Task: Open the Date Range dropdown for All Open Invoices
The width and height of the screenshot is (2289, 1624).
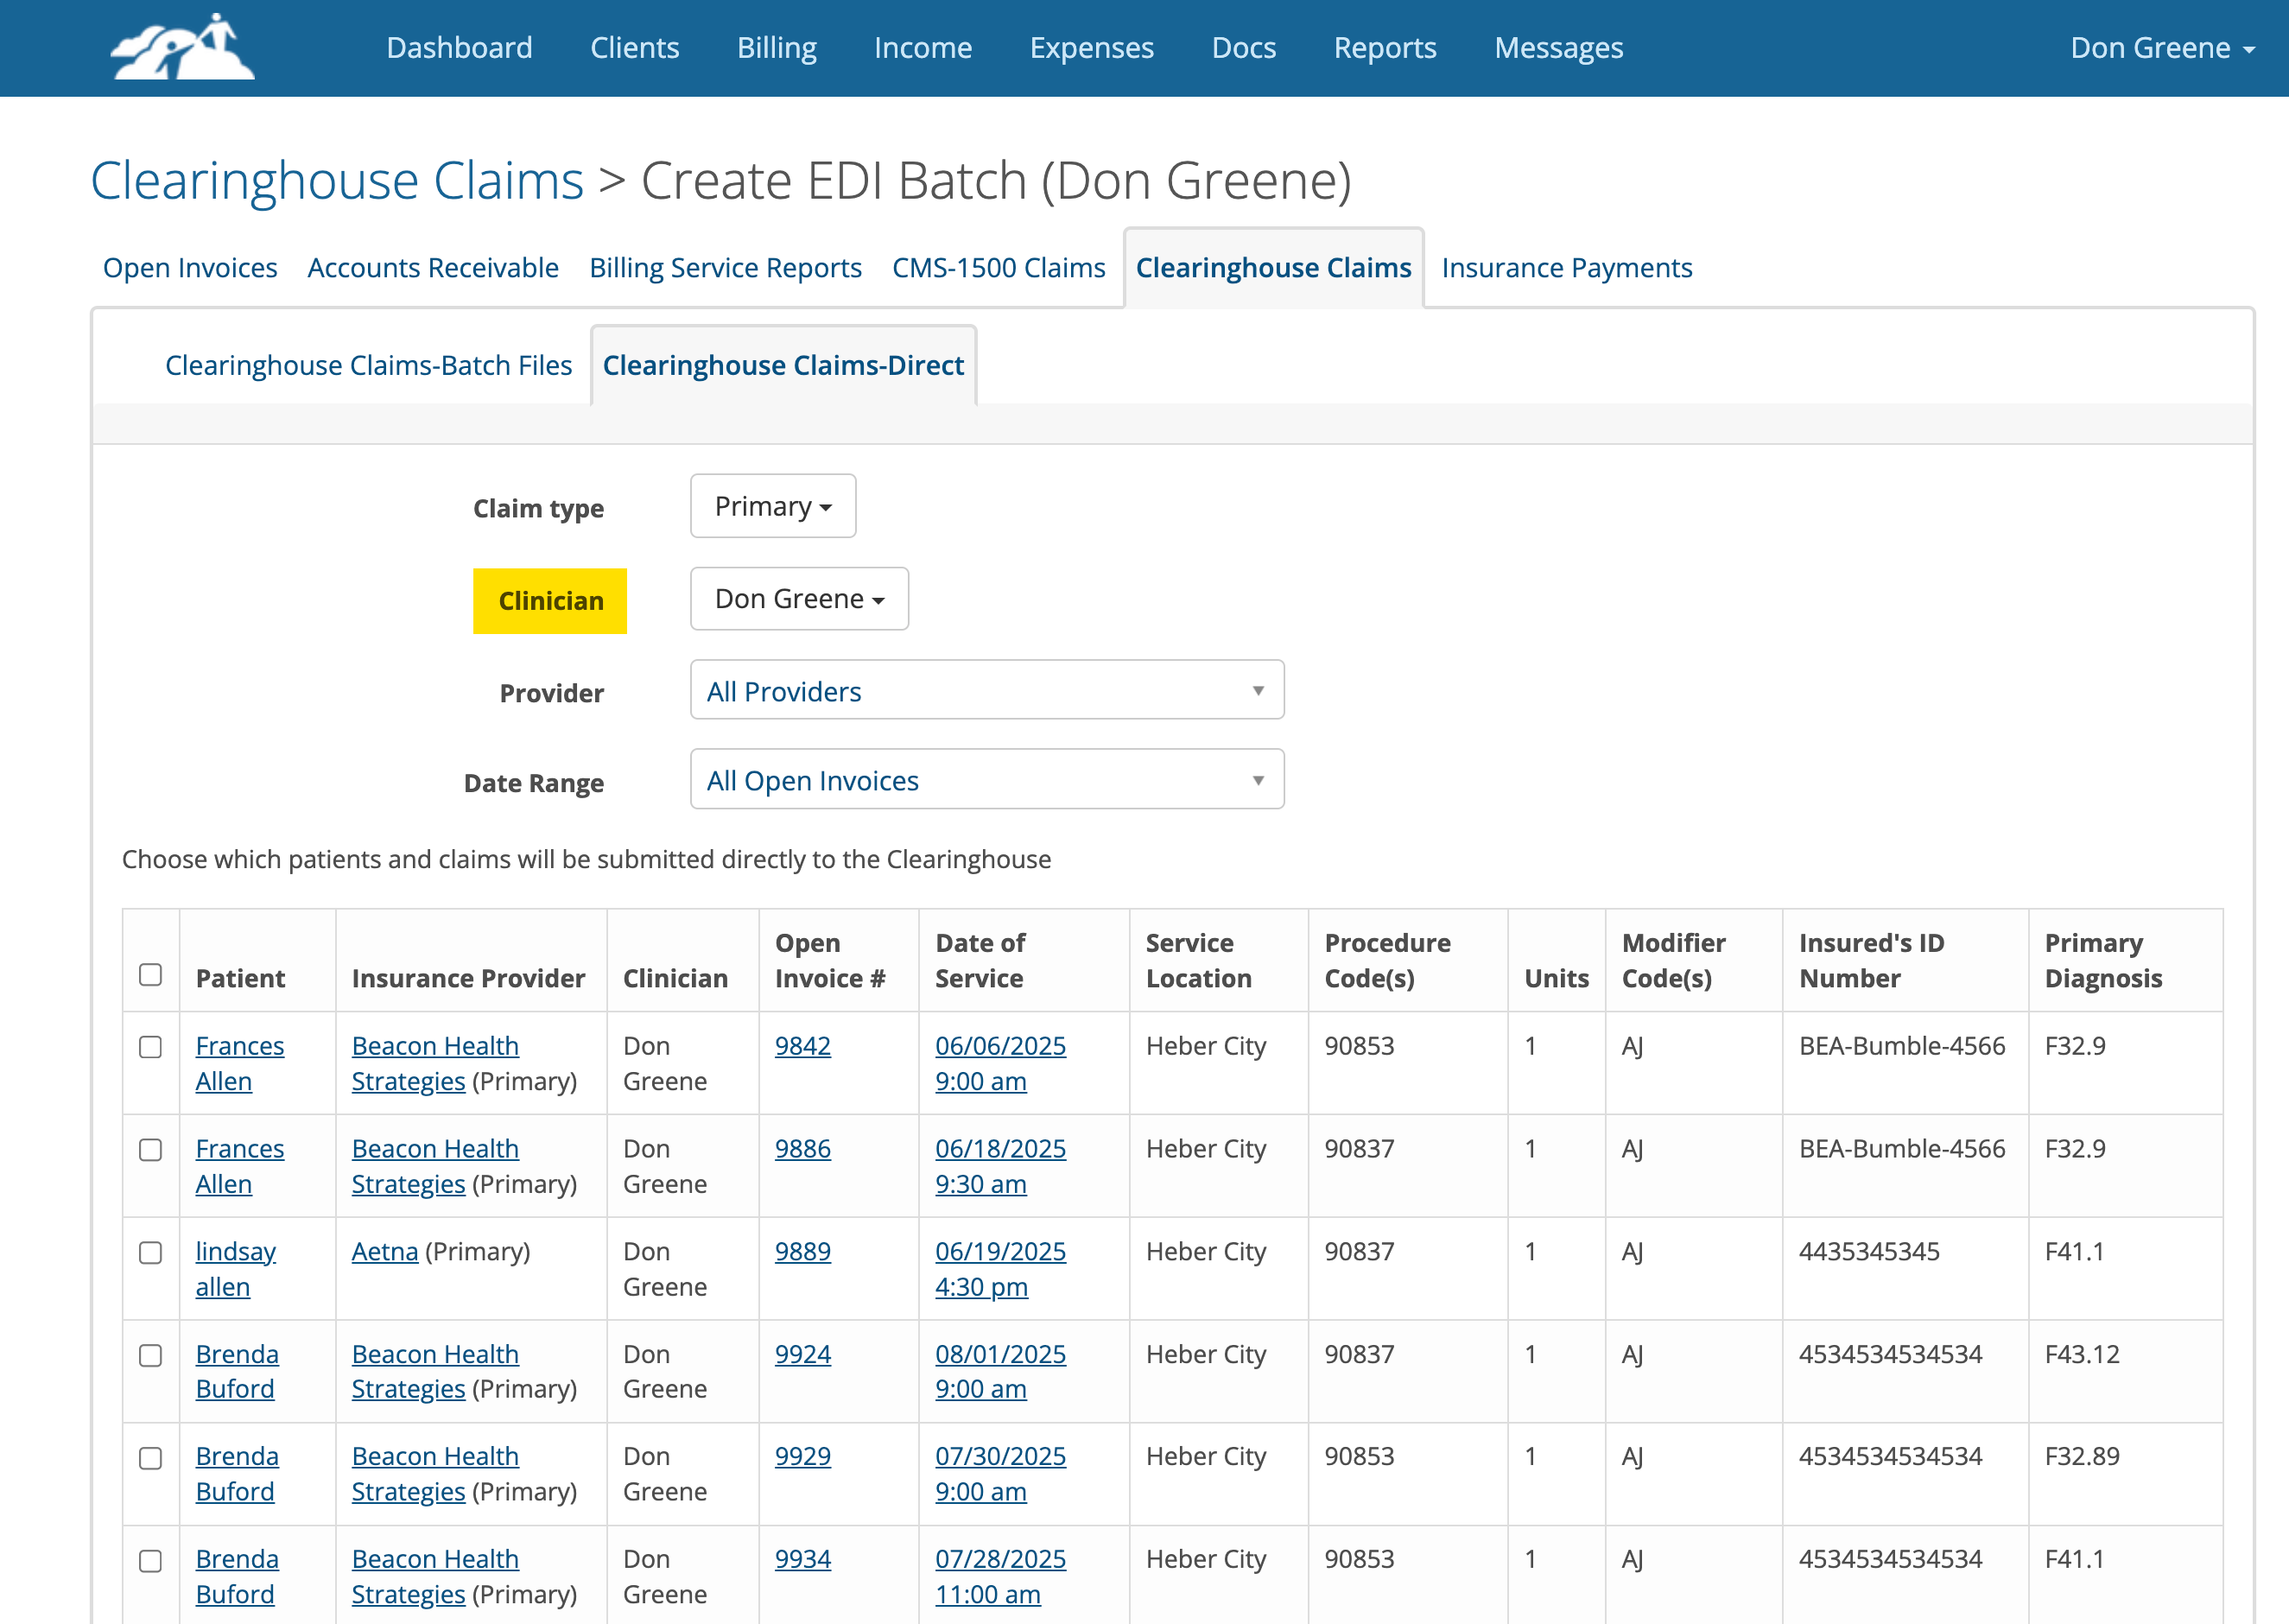Action: click(986, 779)
